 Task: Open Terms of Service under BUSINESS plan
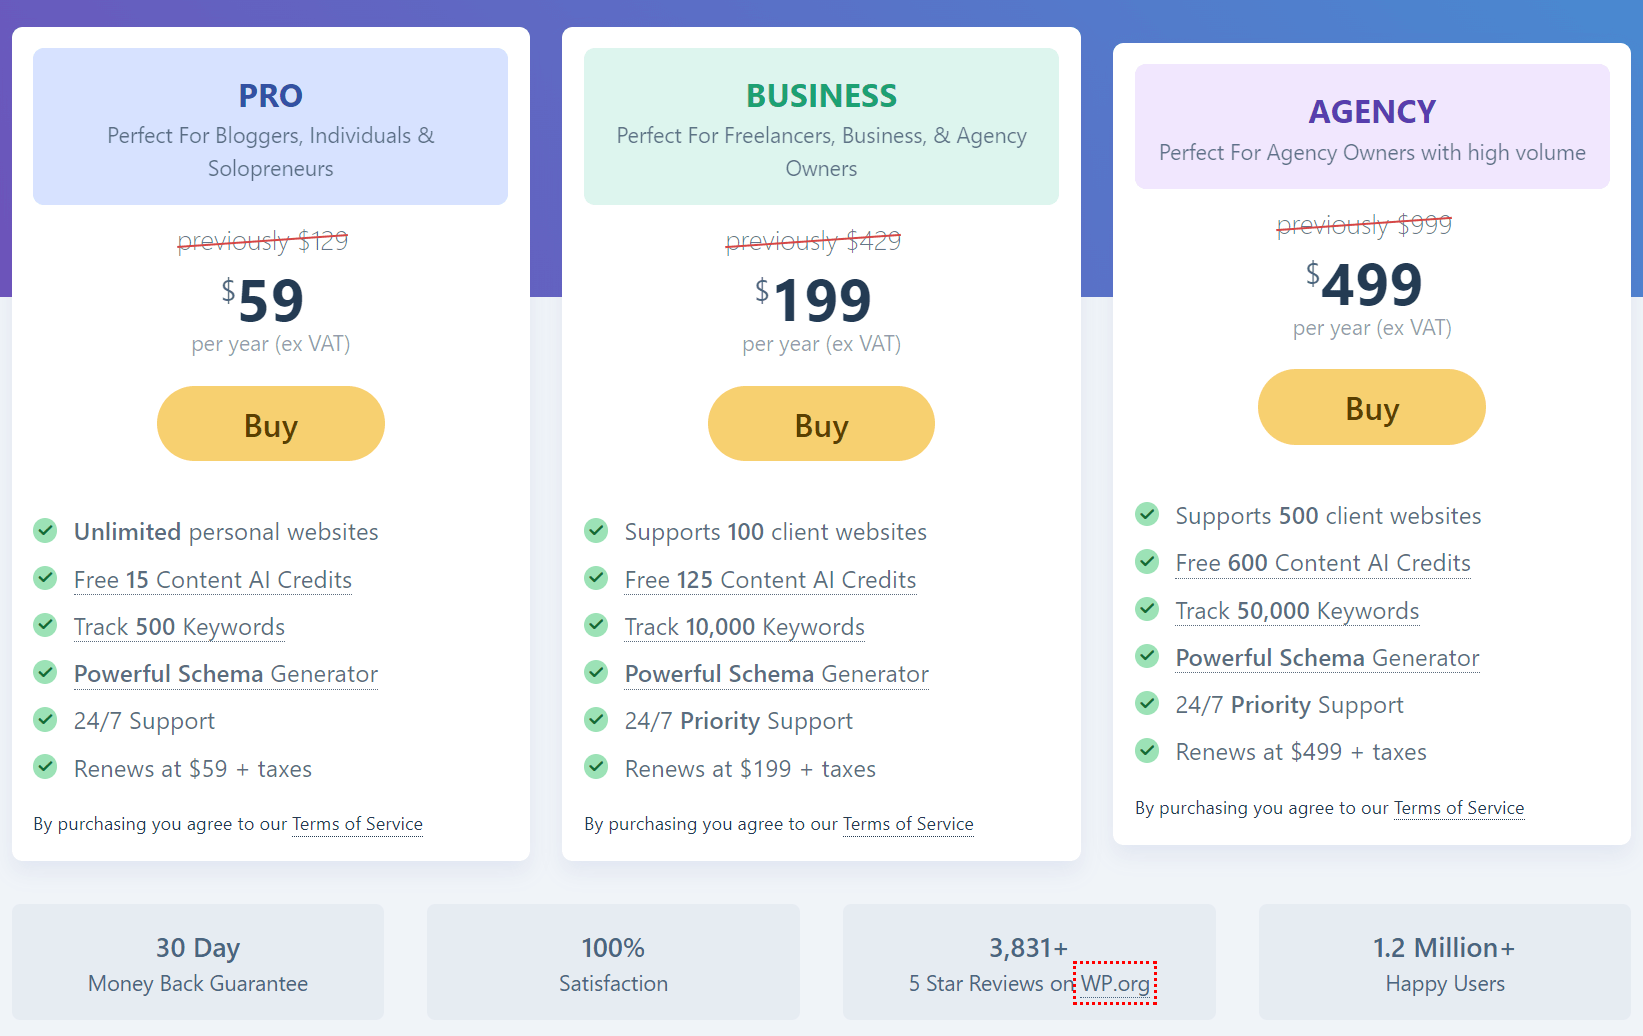point(908,824)
